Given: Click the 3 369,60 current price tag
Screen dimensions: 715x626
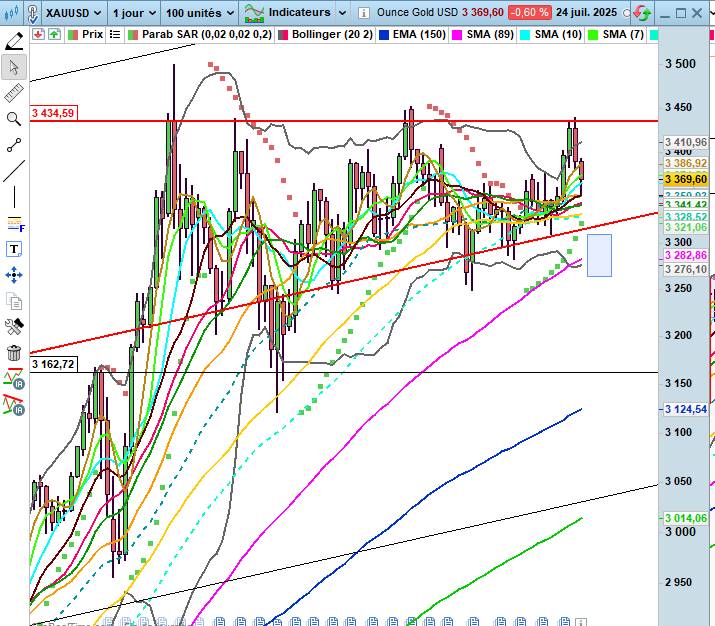Looking at the screenshot, I should [686, 179].
